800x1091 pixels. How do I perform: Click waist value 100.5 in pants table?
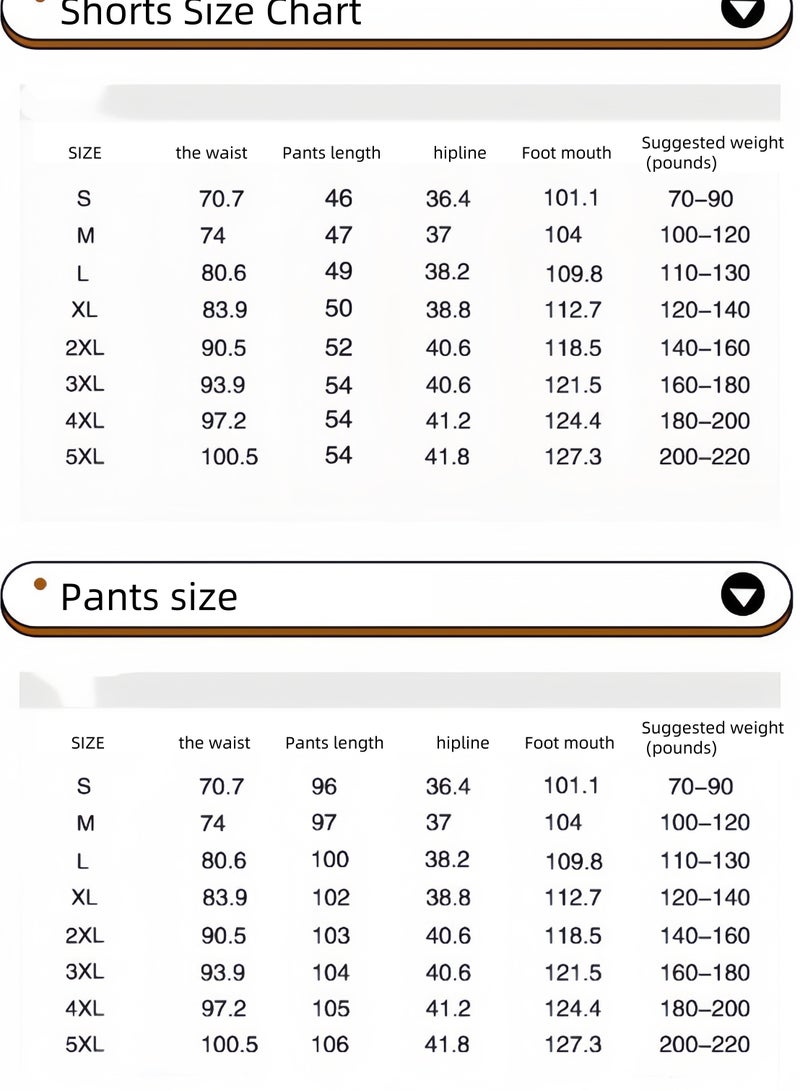click(230, 1044)
